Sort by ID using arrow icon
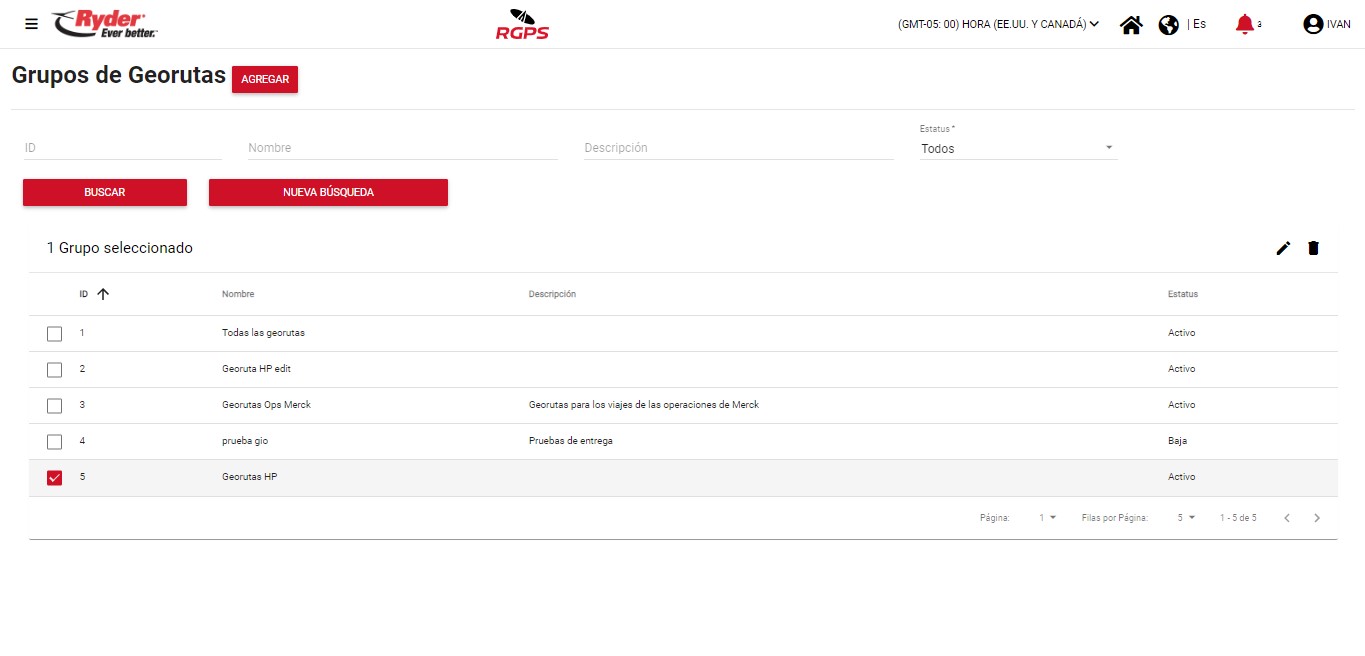1365x656 pixels. (x=102, y=294)
